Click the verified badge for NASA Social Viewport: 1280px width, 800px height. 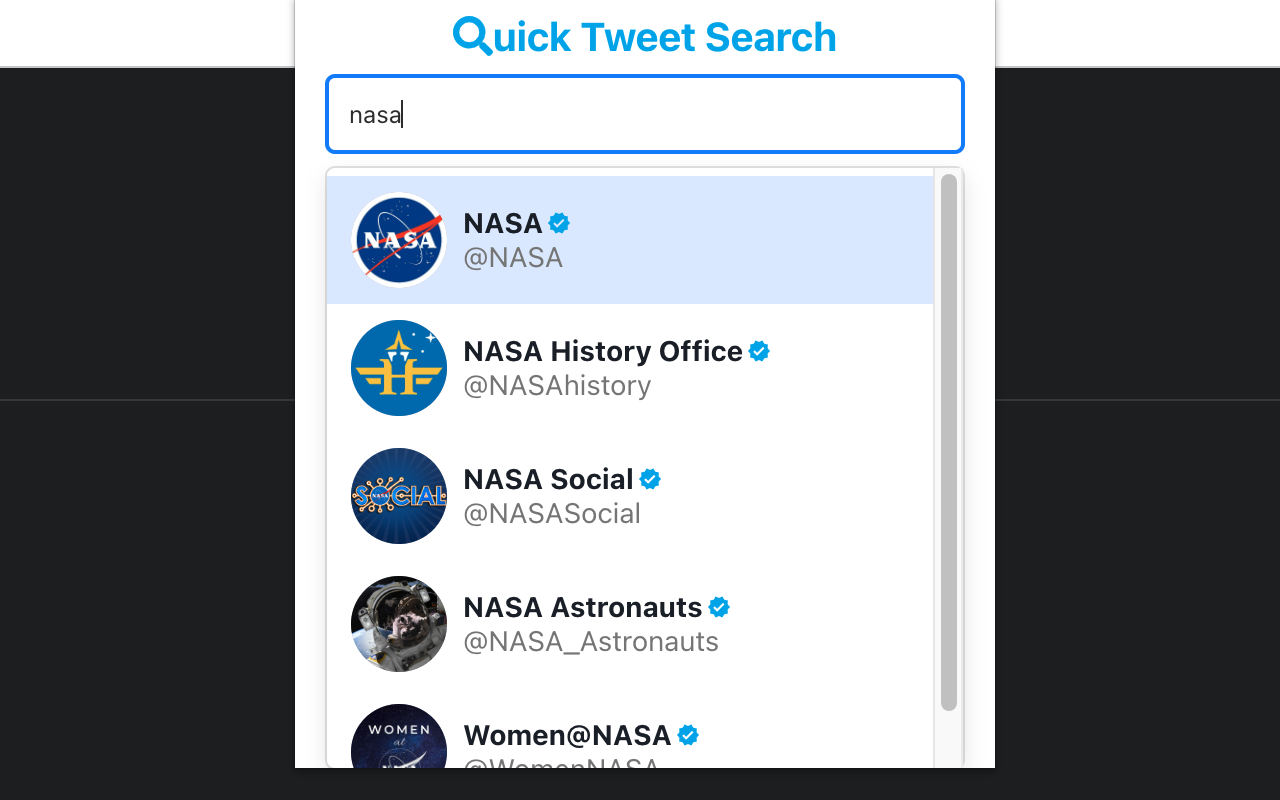coord(651,478)
